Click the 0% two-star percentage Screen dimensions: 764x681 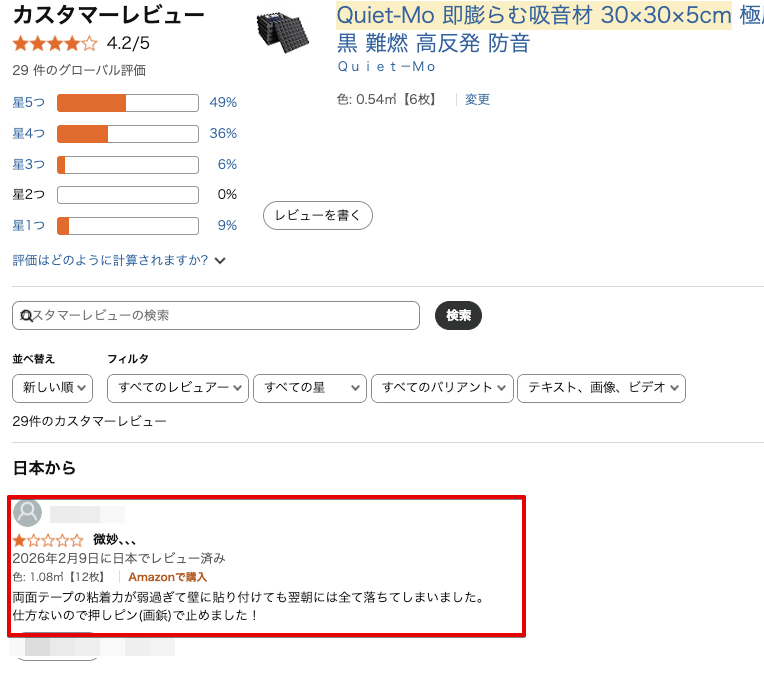[227, 195]
